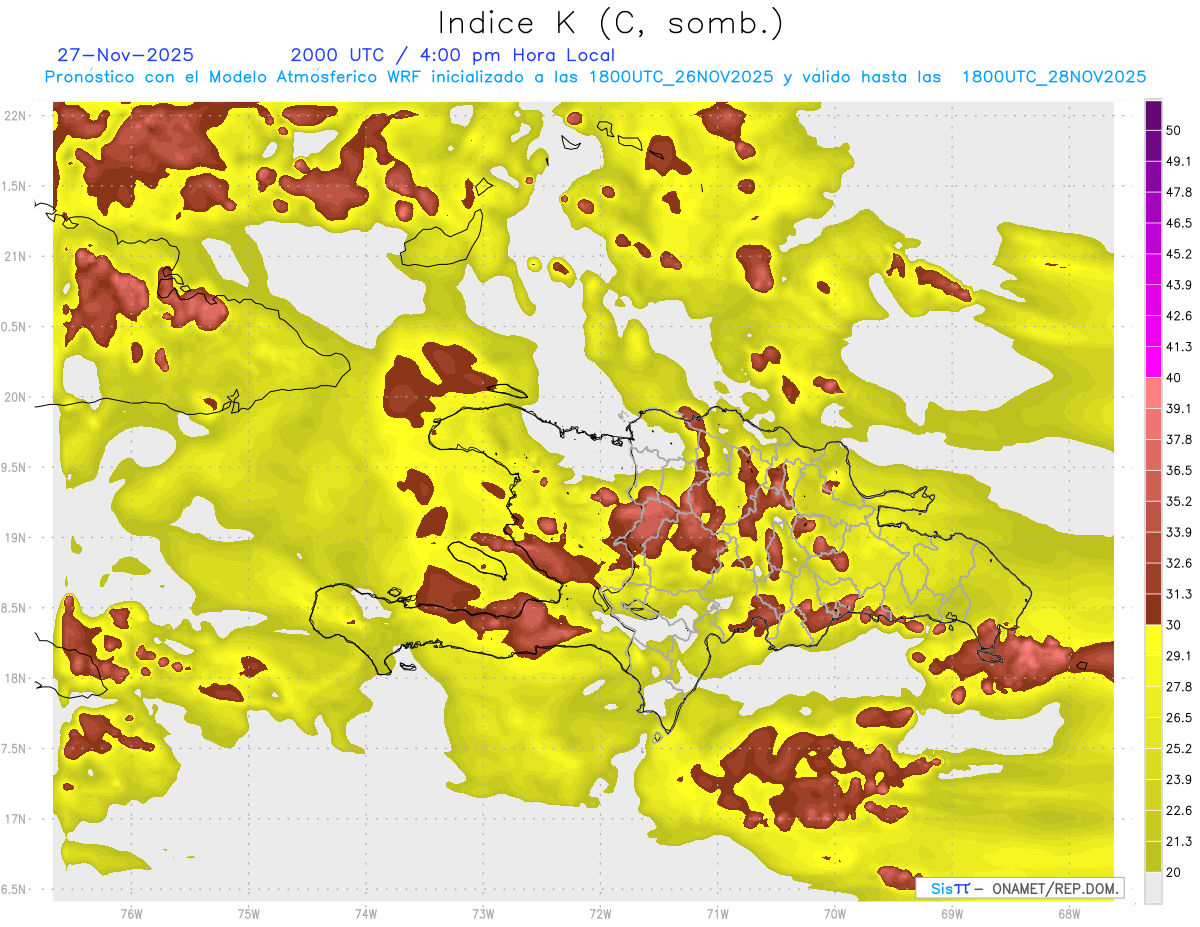Click the '1800UTC_26NOV2025' initialization time text

click(x=680, y=77)
